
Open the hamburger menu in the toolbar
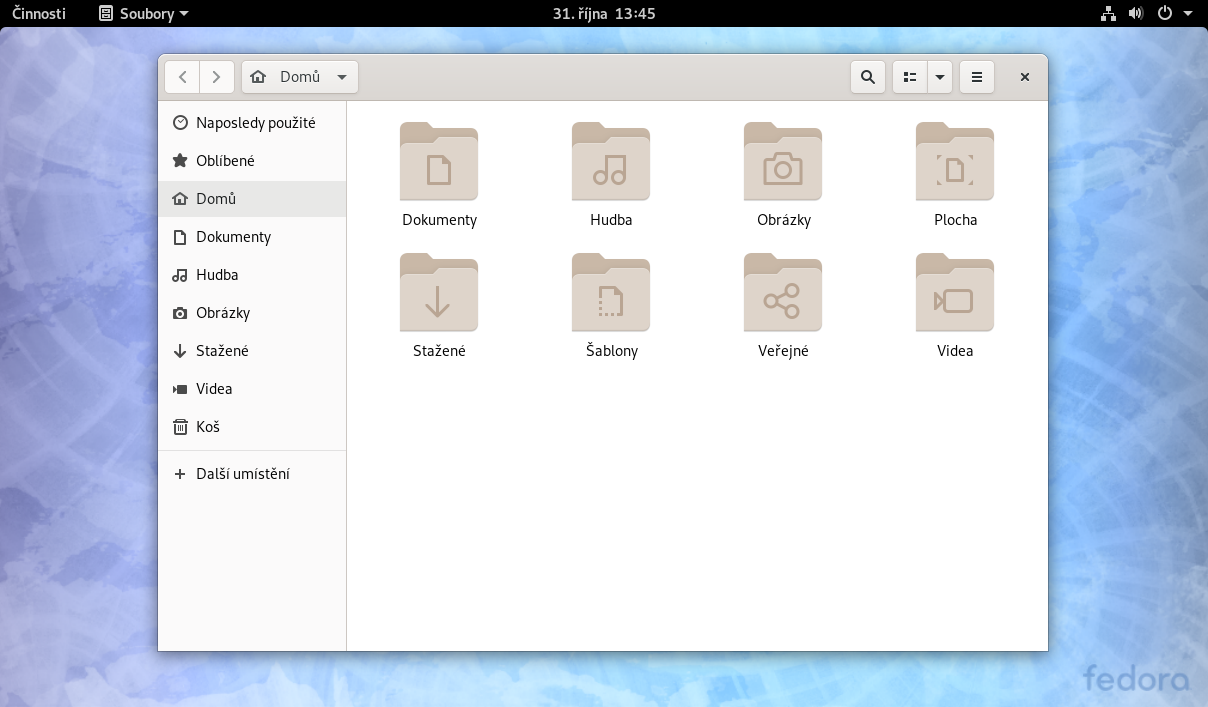(x=976, y=76)
